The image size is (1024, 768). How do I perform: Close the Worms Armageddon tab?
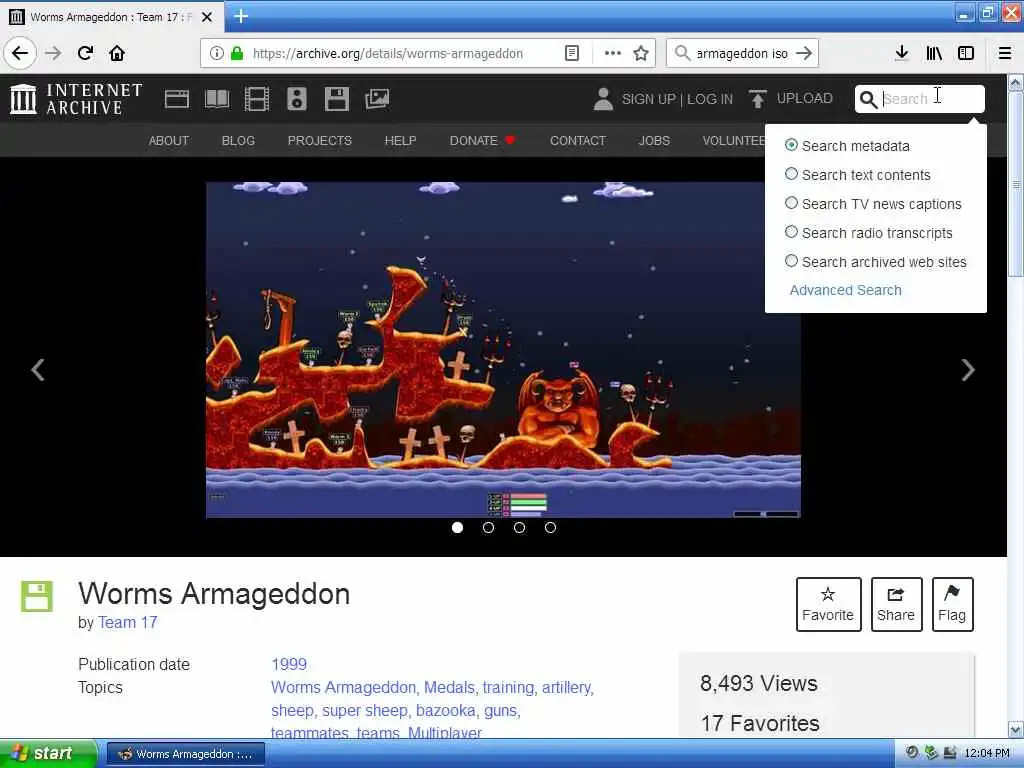pos(207,17)
